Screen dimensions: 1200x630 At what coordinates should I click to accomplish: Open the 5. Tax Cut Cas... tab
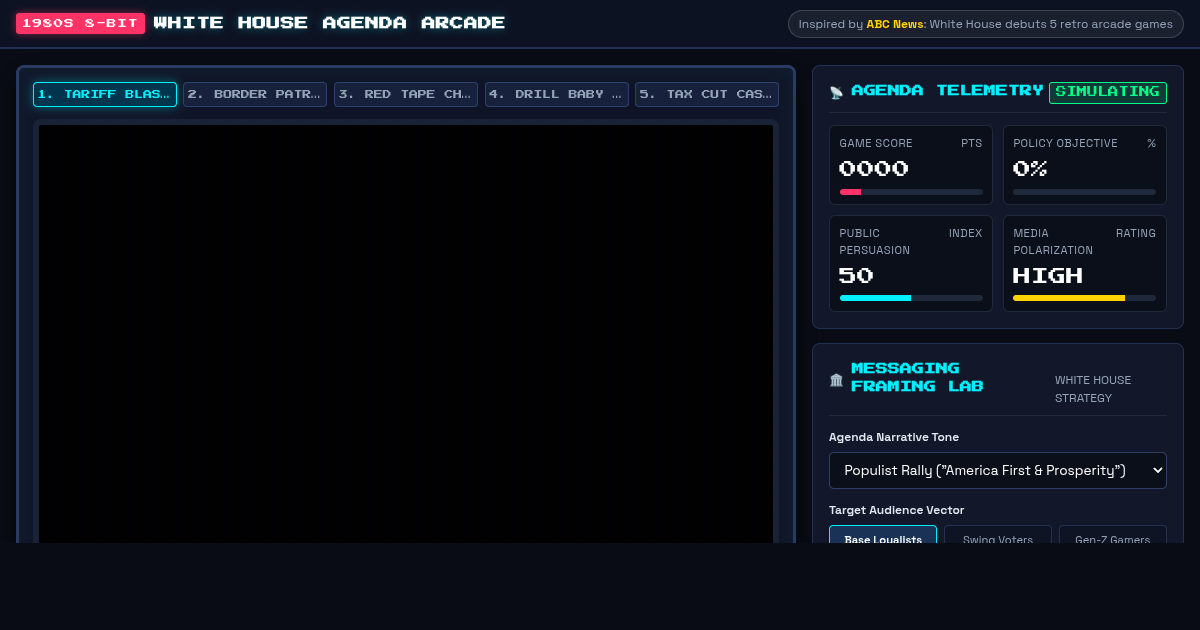(x=707, y=94)
